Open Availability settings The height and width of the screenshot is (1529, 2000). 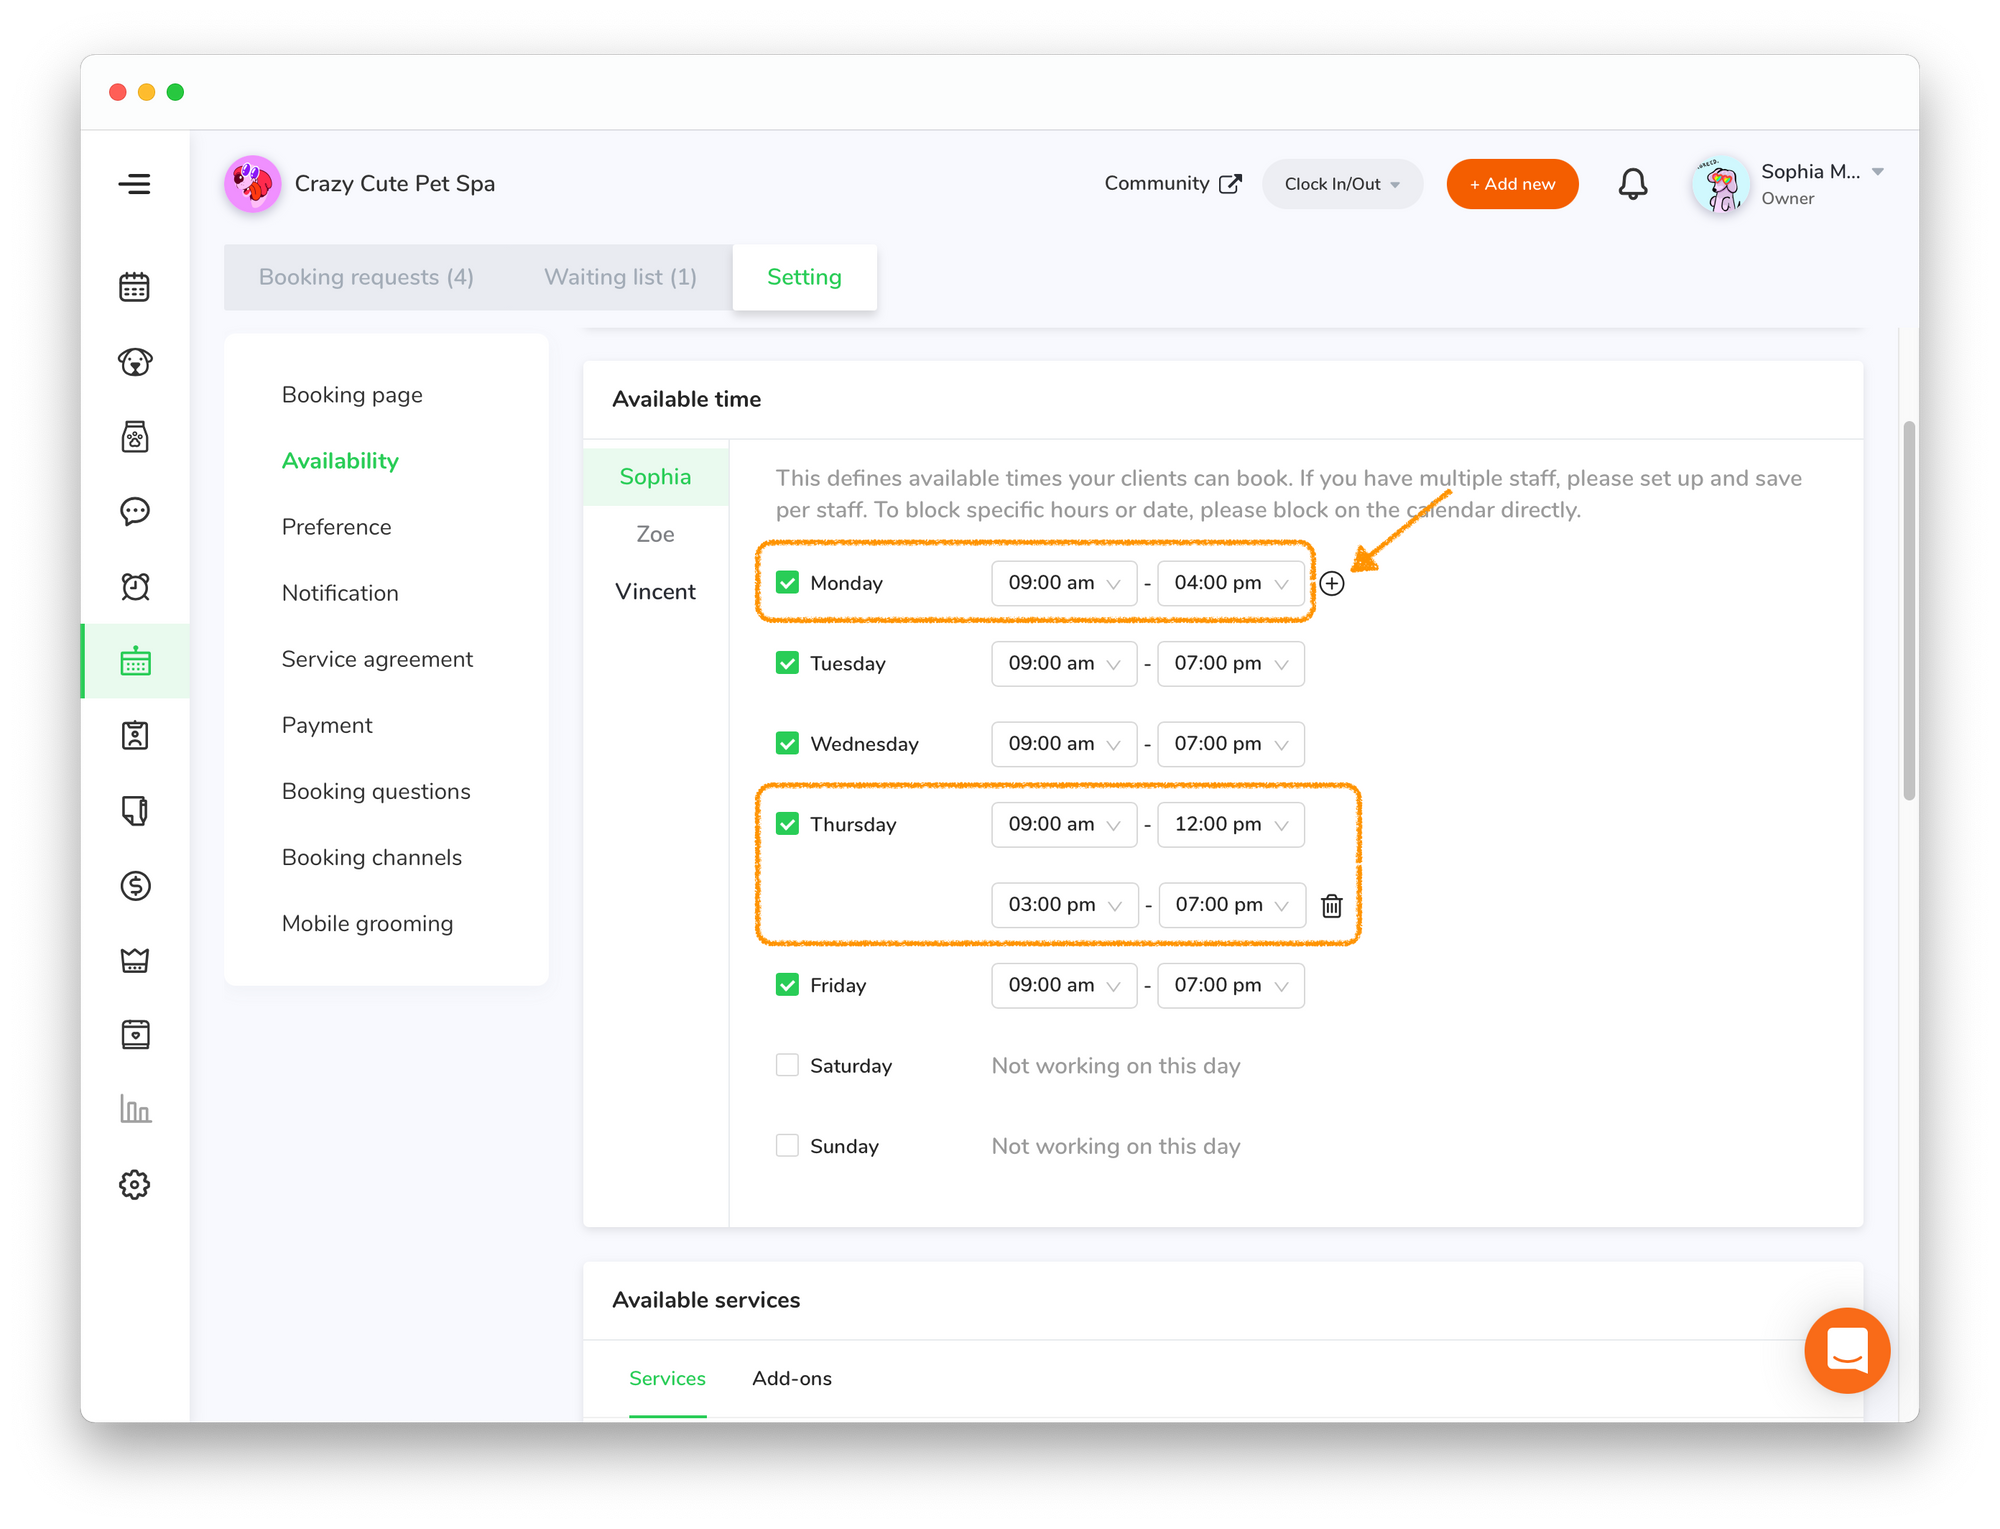(340, 461)
